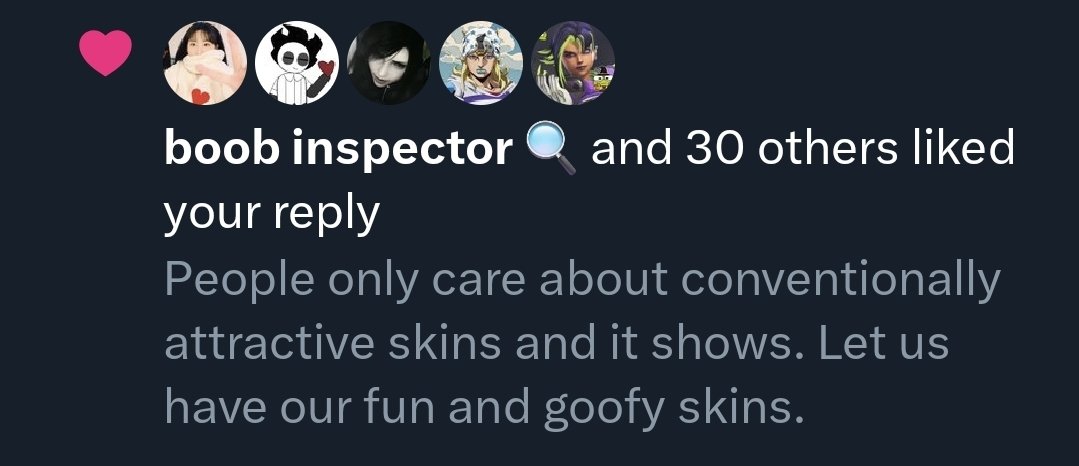Open the green-and-purple haired character avatar
This screenshot has height=466, width=1079.
[x=573, y=63]
